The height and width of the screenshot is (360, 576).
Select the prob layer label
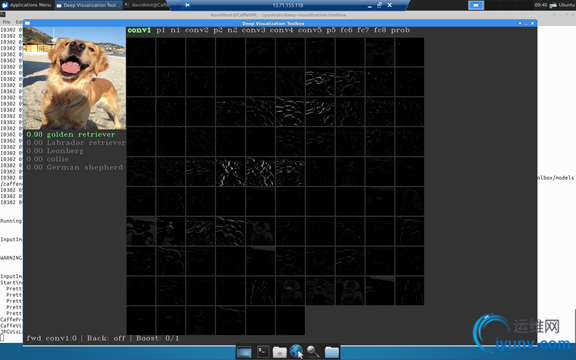pyautogui.click(x=400, y=30)
